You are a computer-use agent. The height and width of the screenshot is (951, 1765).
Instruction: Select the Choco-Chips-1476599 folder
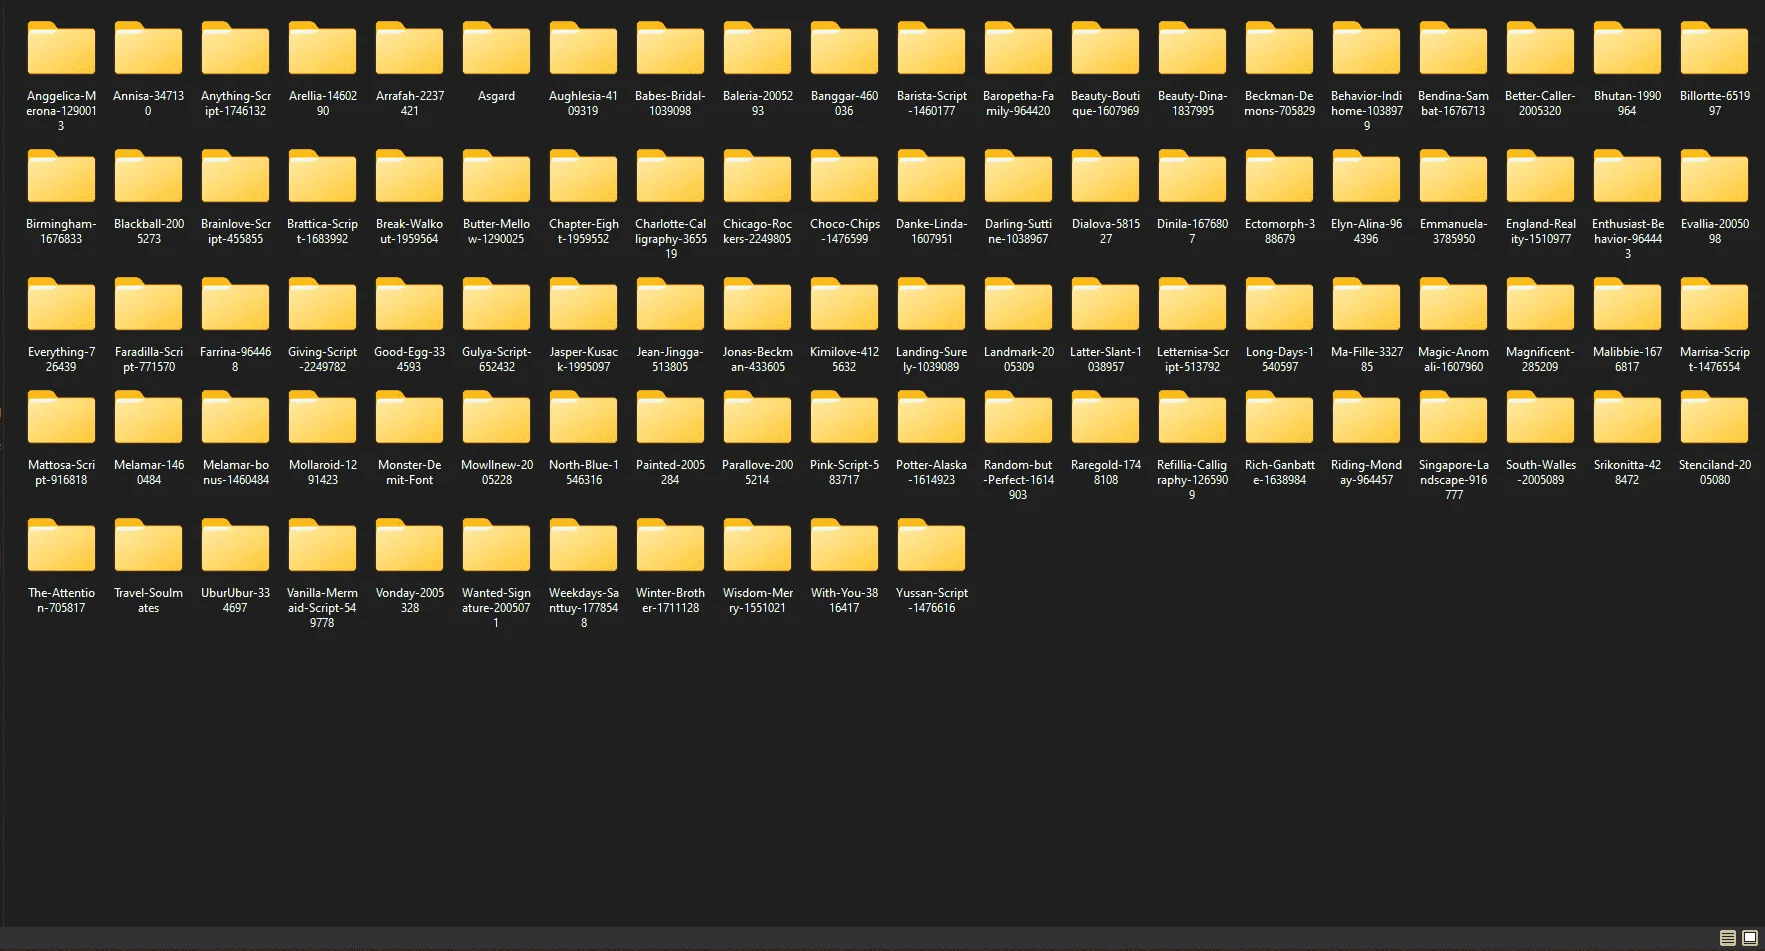point(844,197)
